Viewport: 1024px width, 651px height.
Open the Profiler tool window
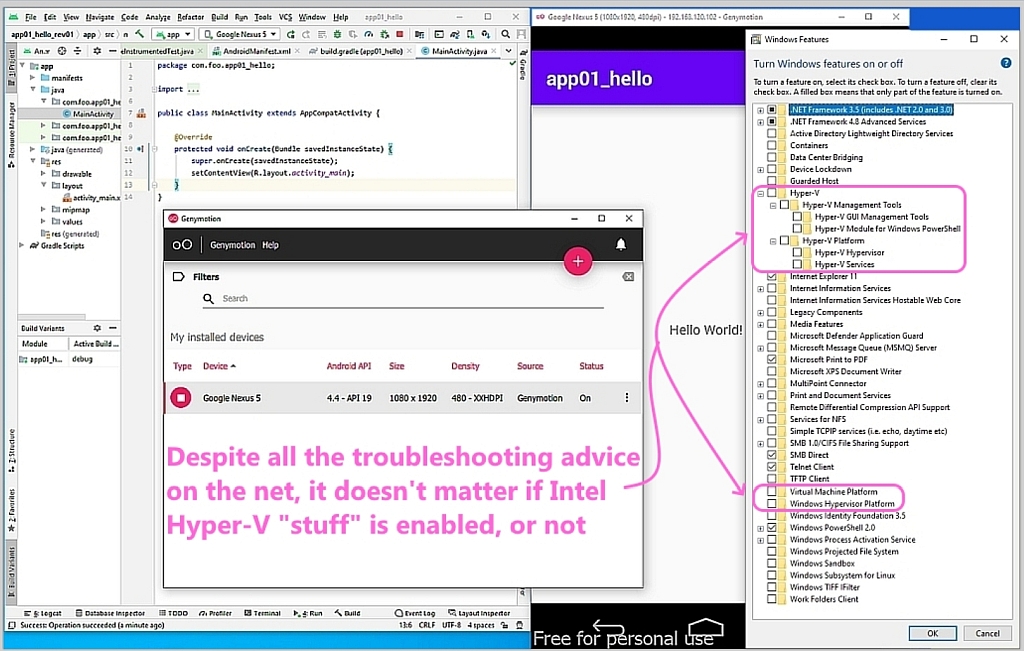216,613
